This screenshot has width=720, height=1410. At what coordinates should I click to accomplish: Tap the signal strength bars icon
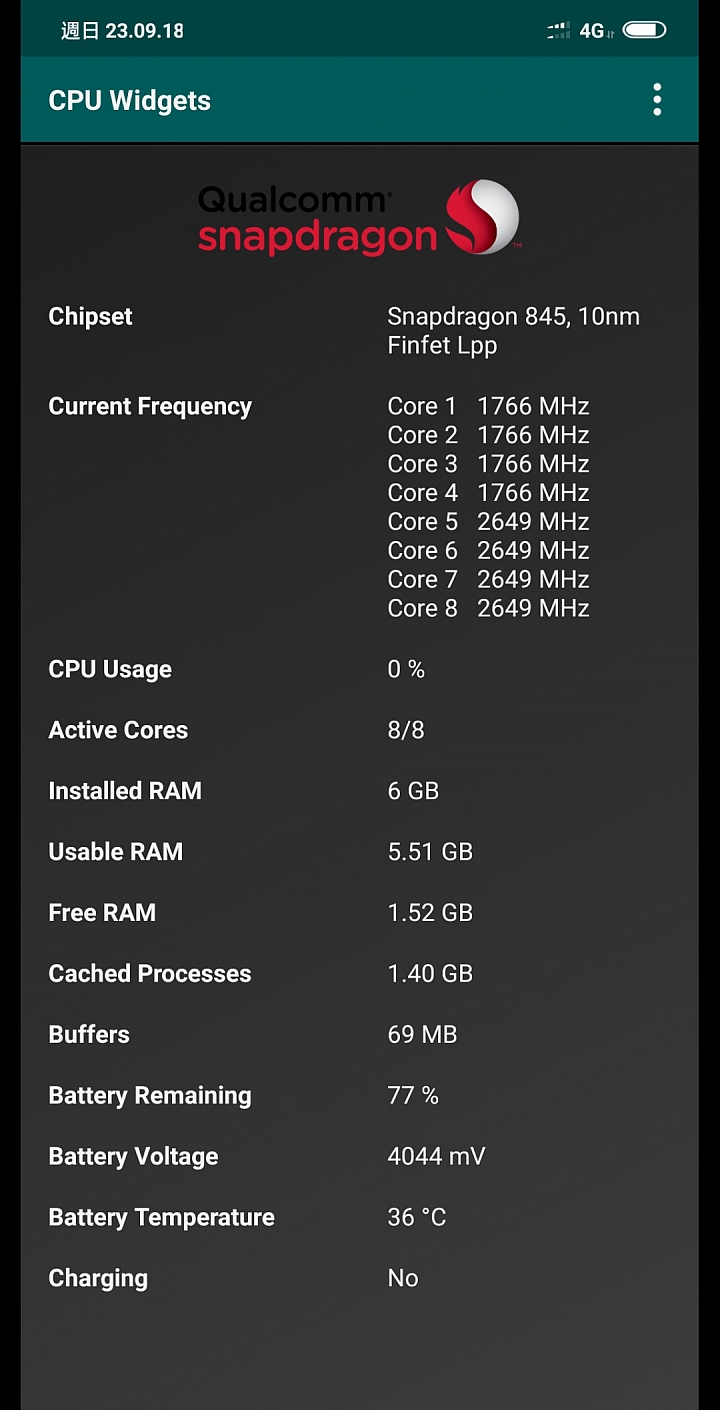coord(559,31)
